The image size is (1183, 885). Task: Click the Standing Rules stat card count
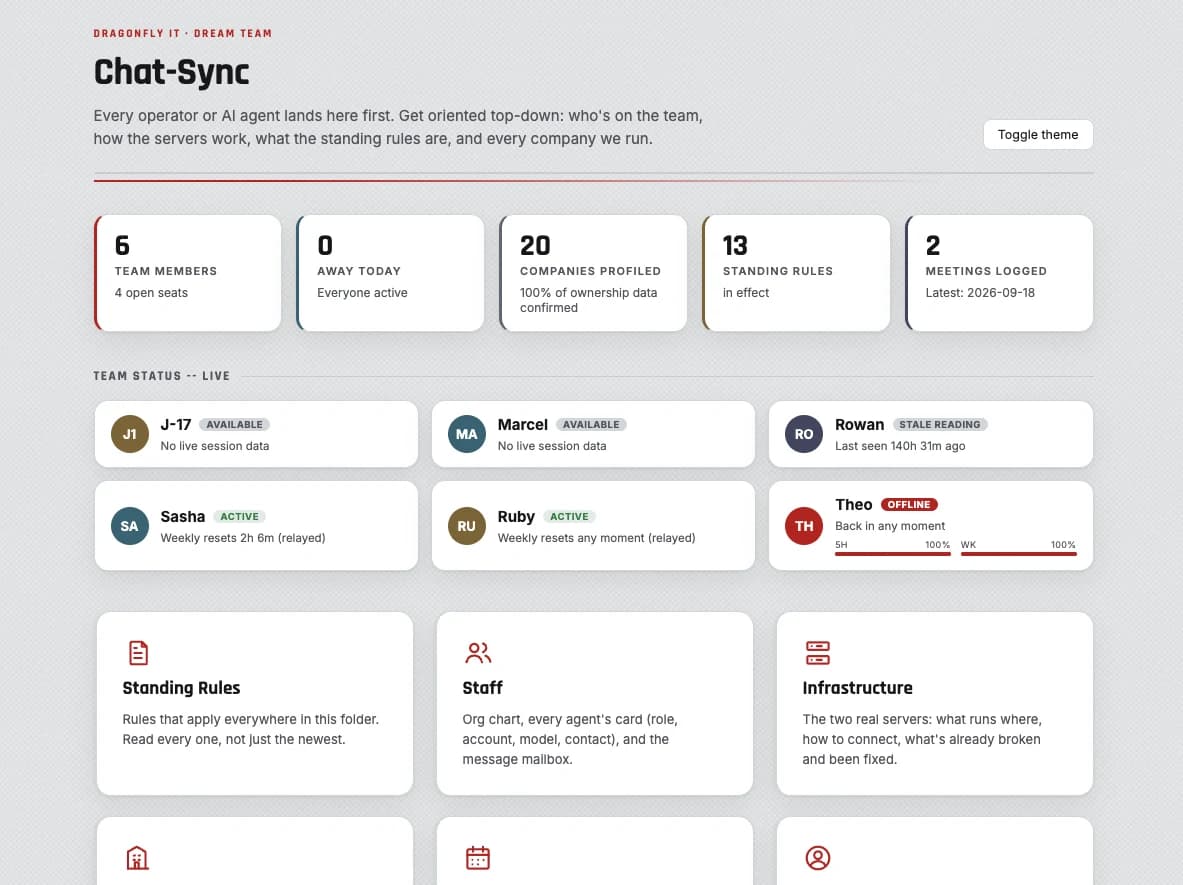(735, 245)
